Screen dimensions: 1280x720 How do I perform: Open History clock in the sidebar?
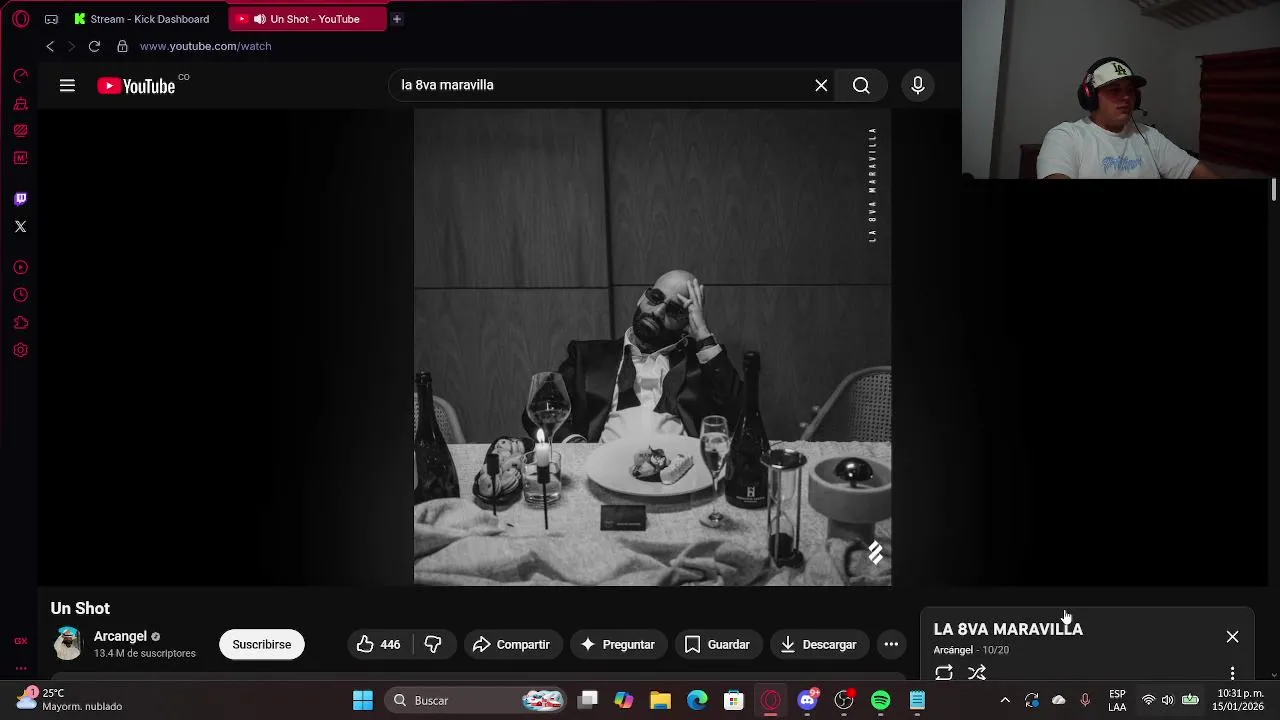tap(20, 295)
